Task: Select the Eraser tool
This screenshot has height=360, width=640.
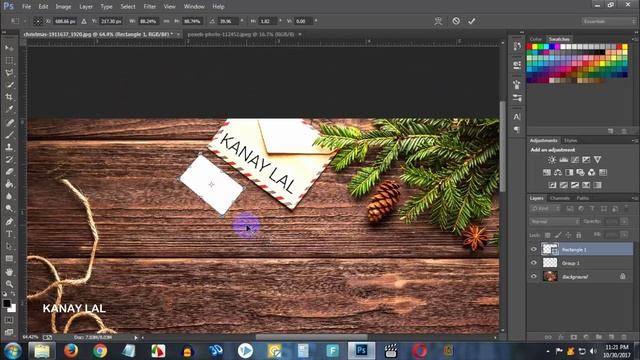Action: point(9,171)
